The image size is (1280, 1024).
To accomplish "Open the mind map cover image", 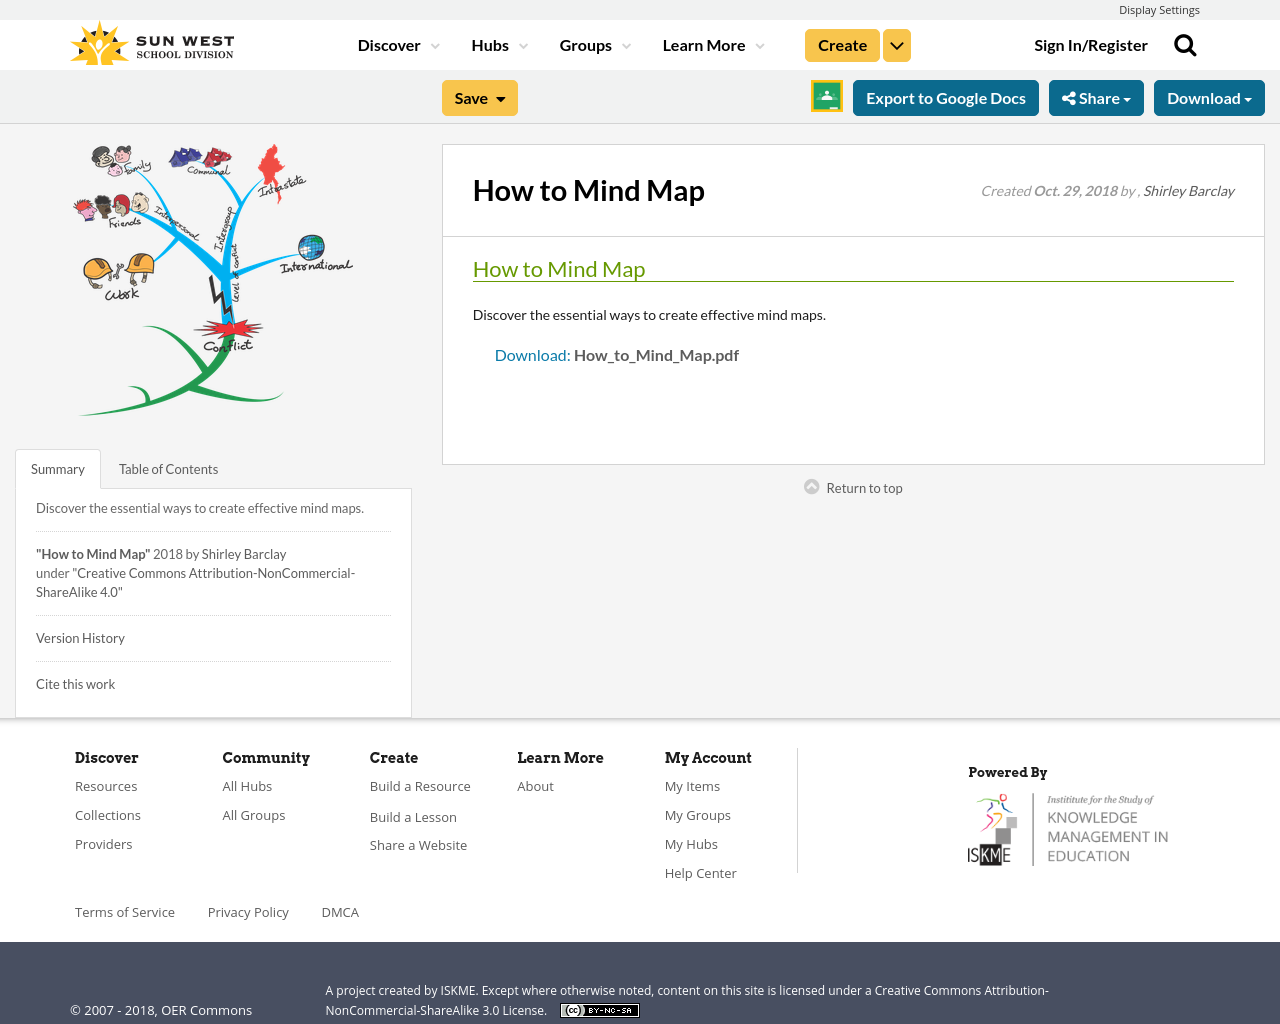I will click(x=211, y=280).
